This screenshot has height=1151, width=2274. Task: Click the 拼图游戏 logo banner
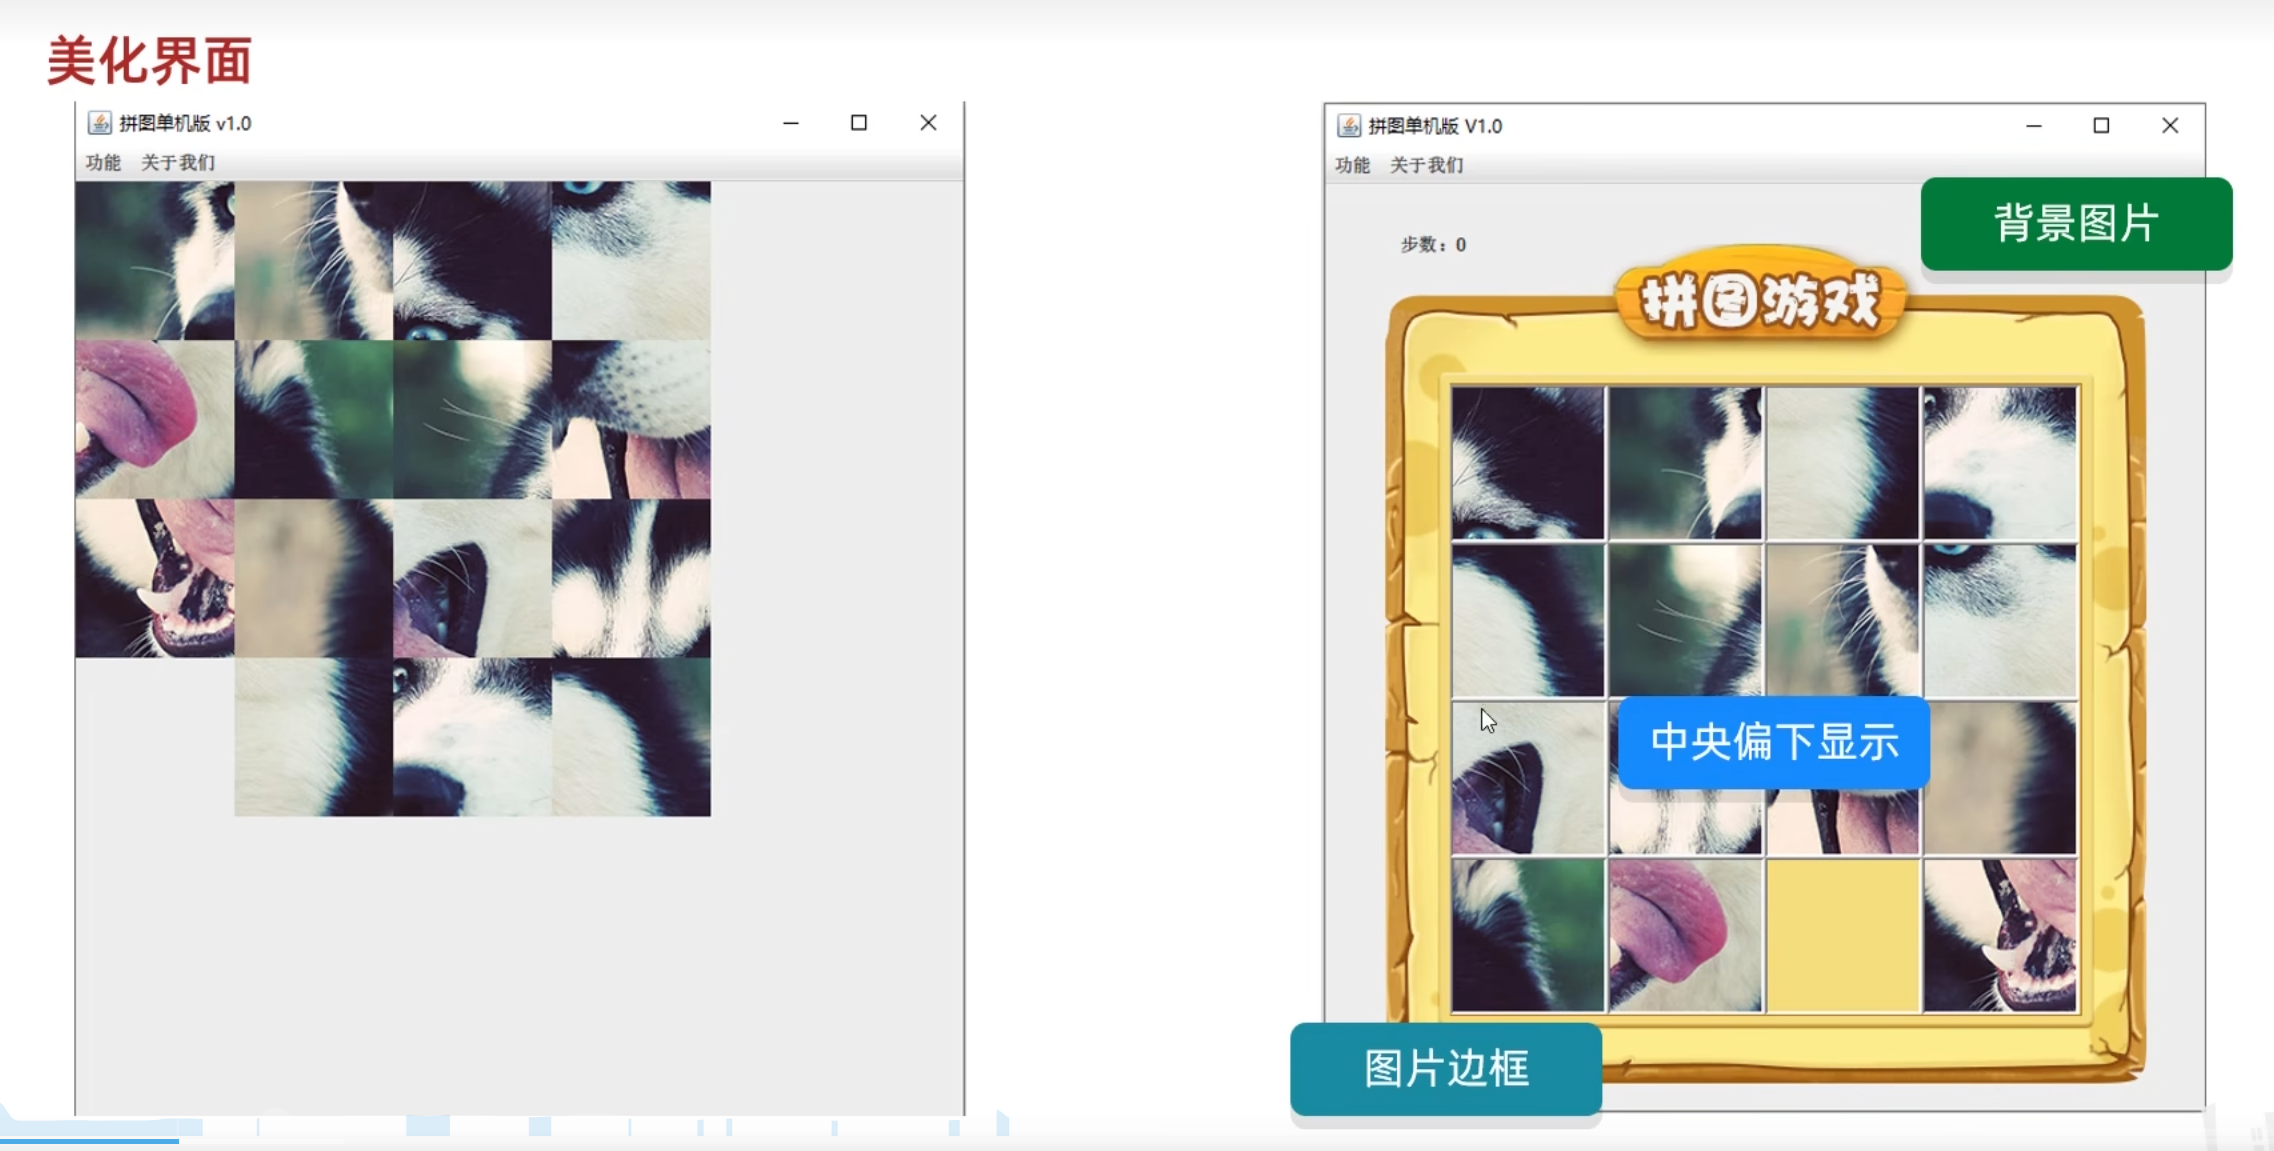point(1762,298)
